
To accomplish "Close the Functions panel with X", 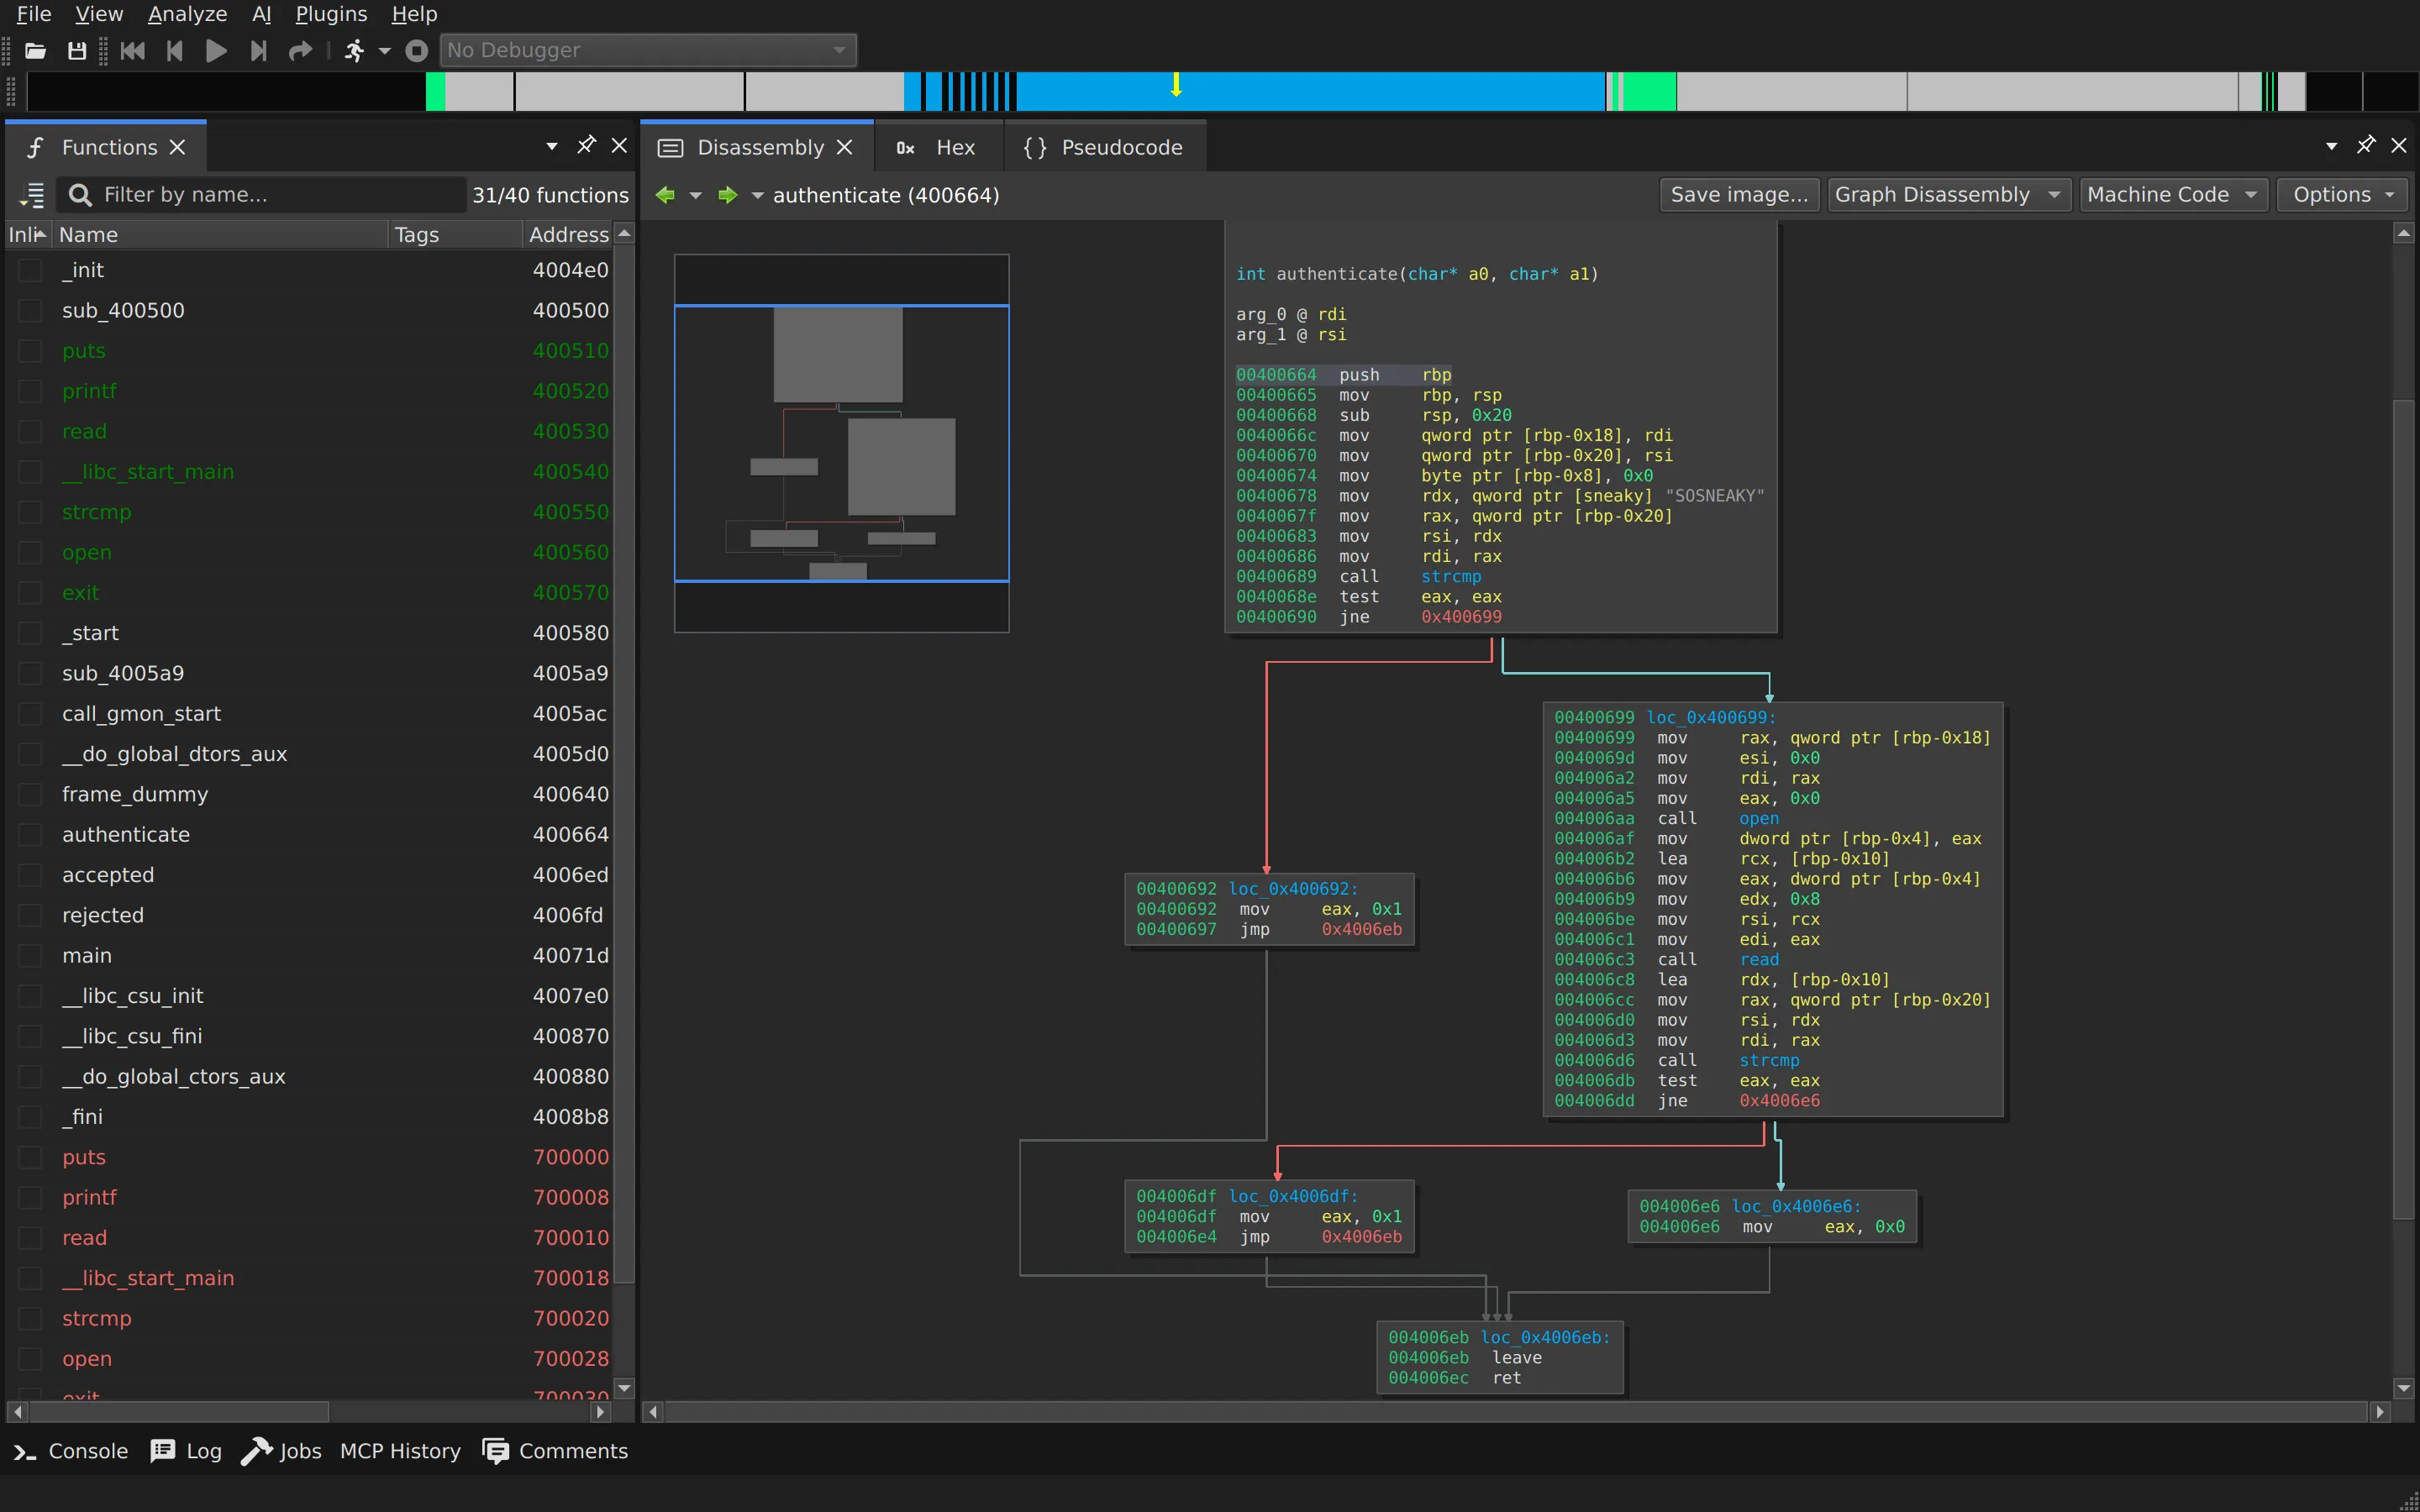I will click(619, 146).
